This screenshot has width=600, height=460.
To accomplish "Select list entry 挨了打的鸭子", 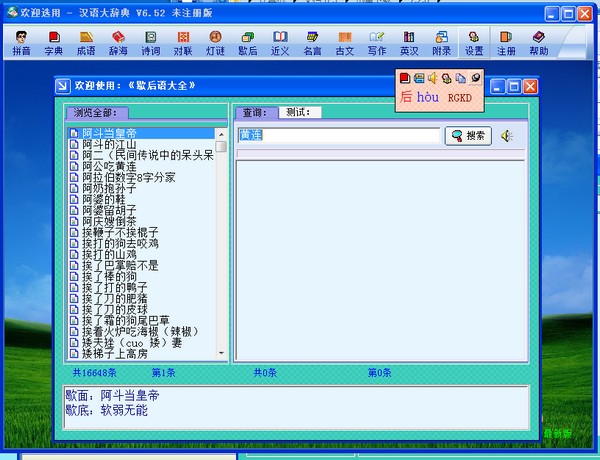I will pos(141,287).
